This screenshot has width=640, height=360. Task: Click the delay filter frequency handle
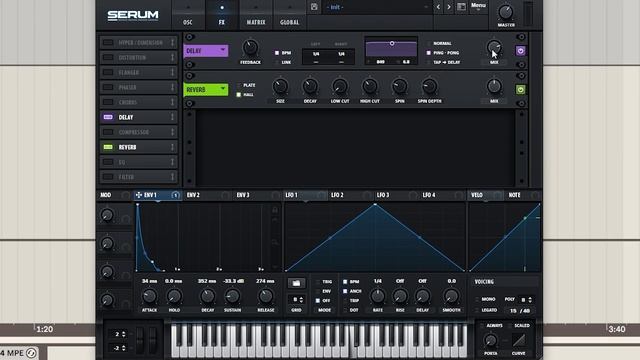[392, 43]
